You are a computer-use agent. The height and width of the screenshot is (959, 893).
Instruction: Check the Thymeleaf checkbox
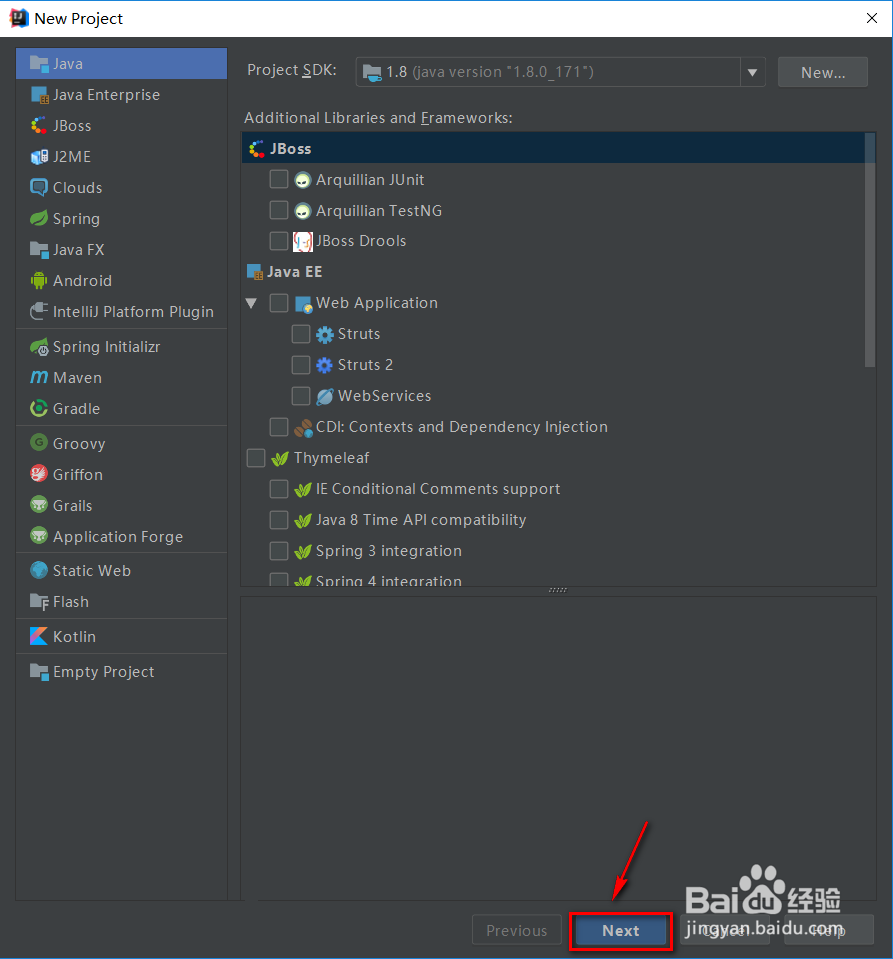[x=256, y=458]
